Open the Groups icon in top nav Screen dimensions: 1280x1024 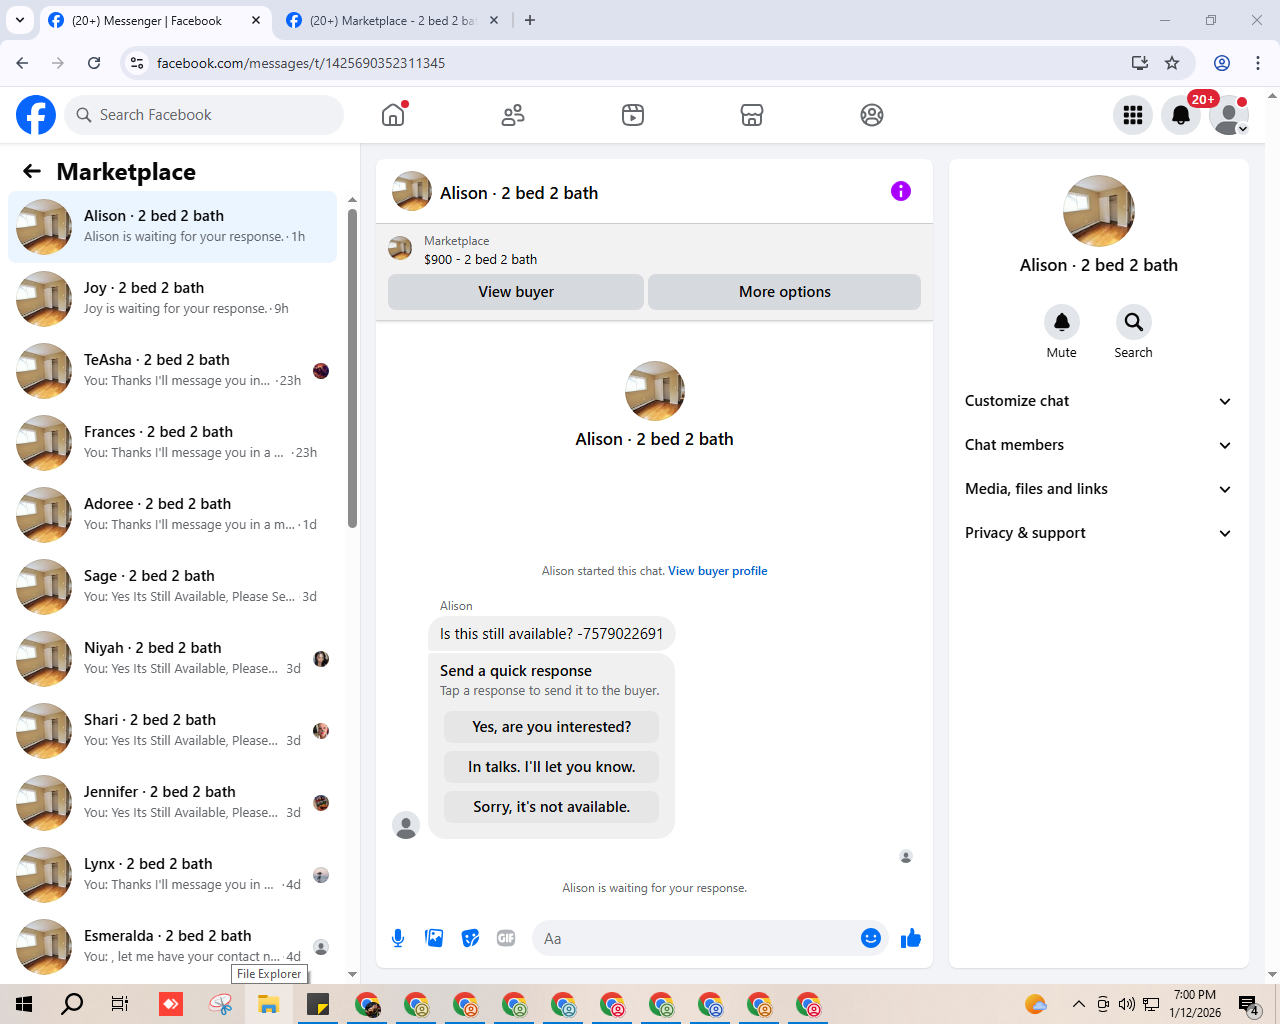pos(872,115)
